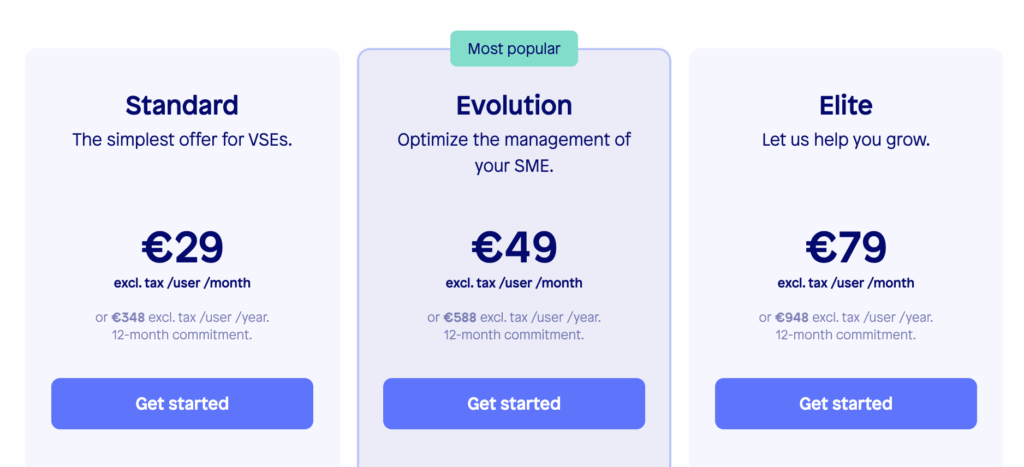Select the €49 price text

coord(514,248)
